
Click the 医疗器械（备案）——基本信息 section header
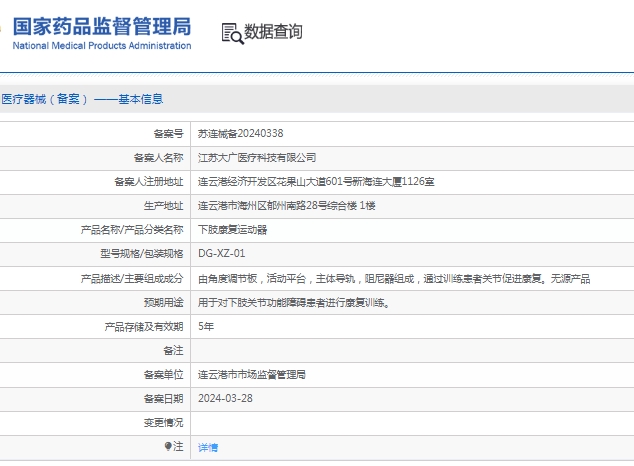click(x=82, y=99)
